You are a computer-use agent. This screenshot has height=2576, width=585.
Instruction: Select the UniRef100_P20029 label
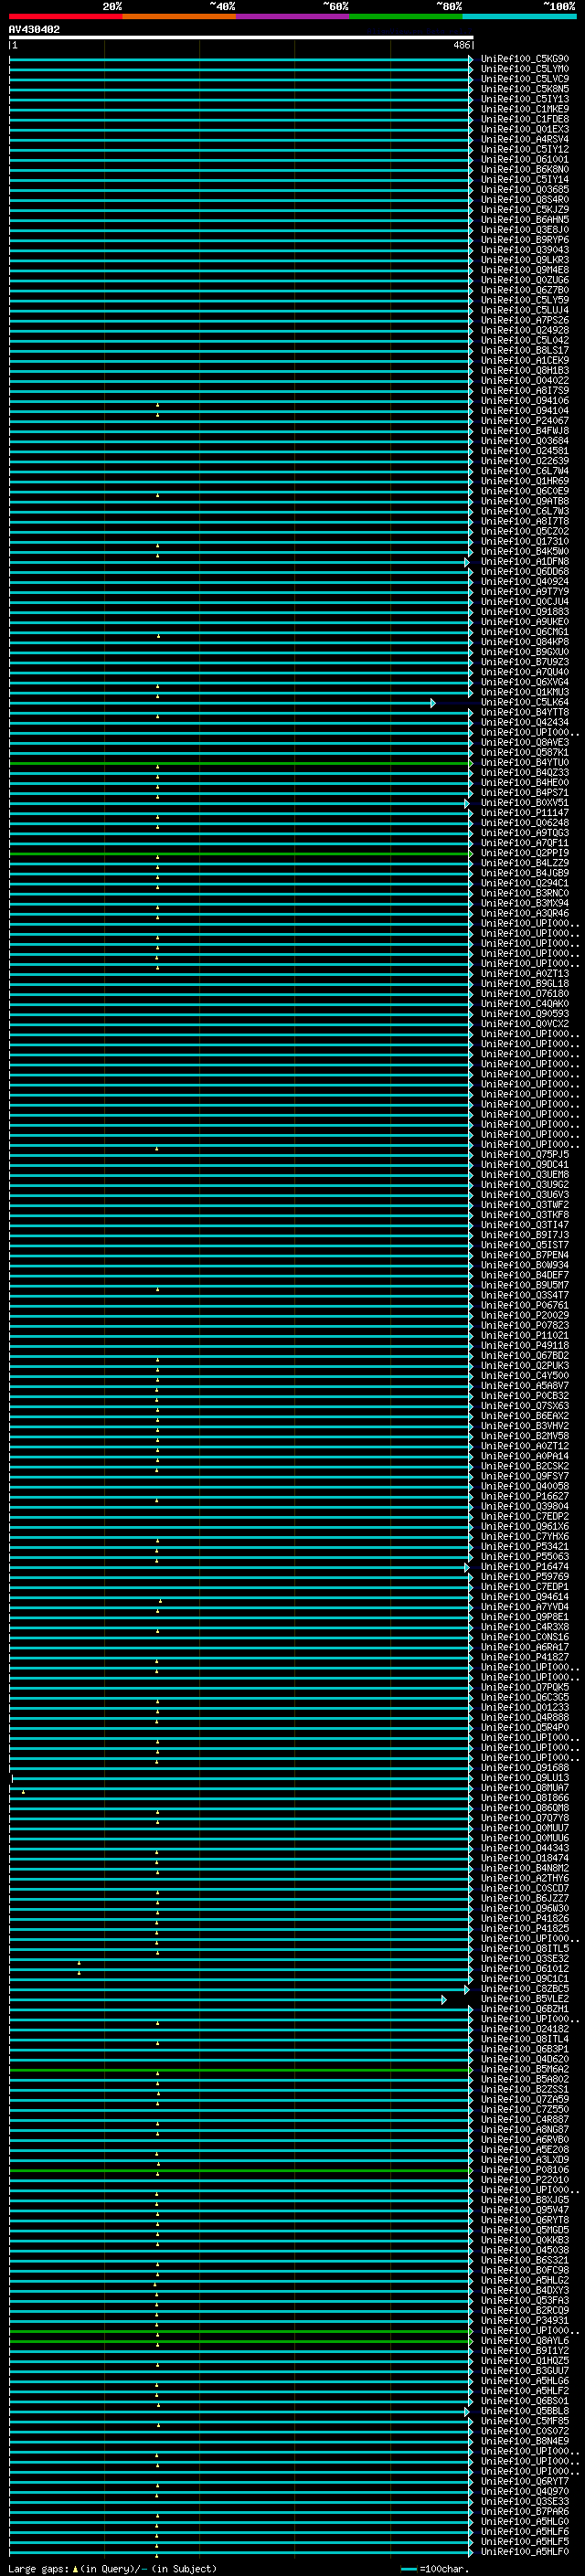coord(525,1315)
